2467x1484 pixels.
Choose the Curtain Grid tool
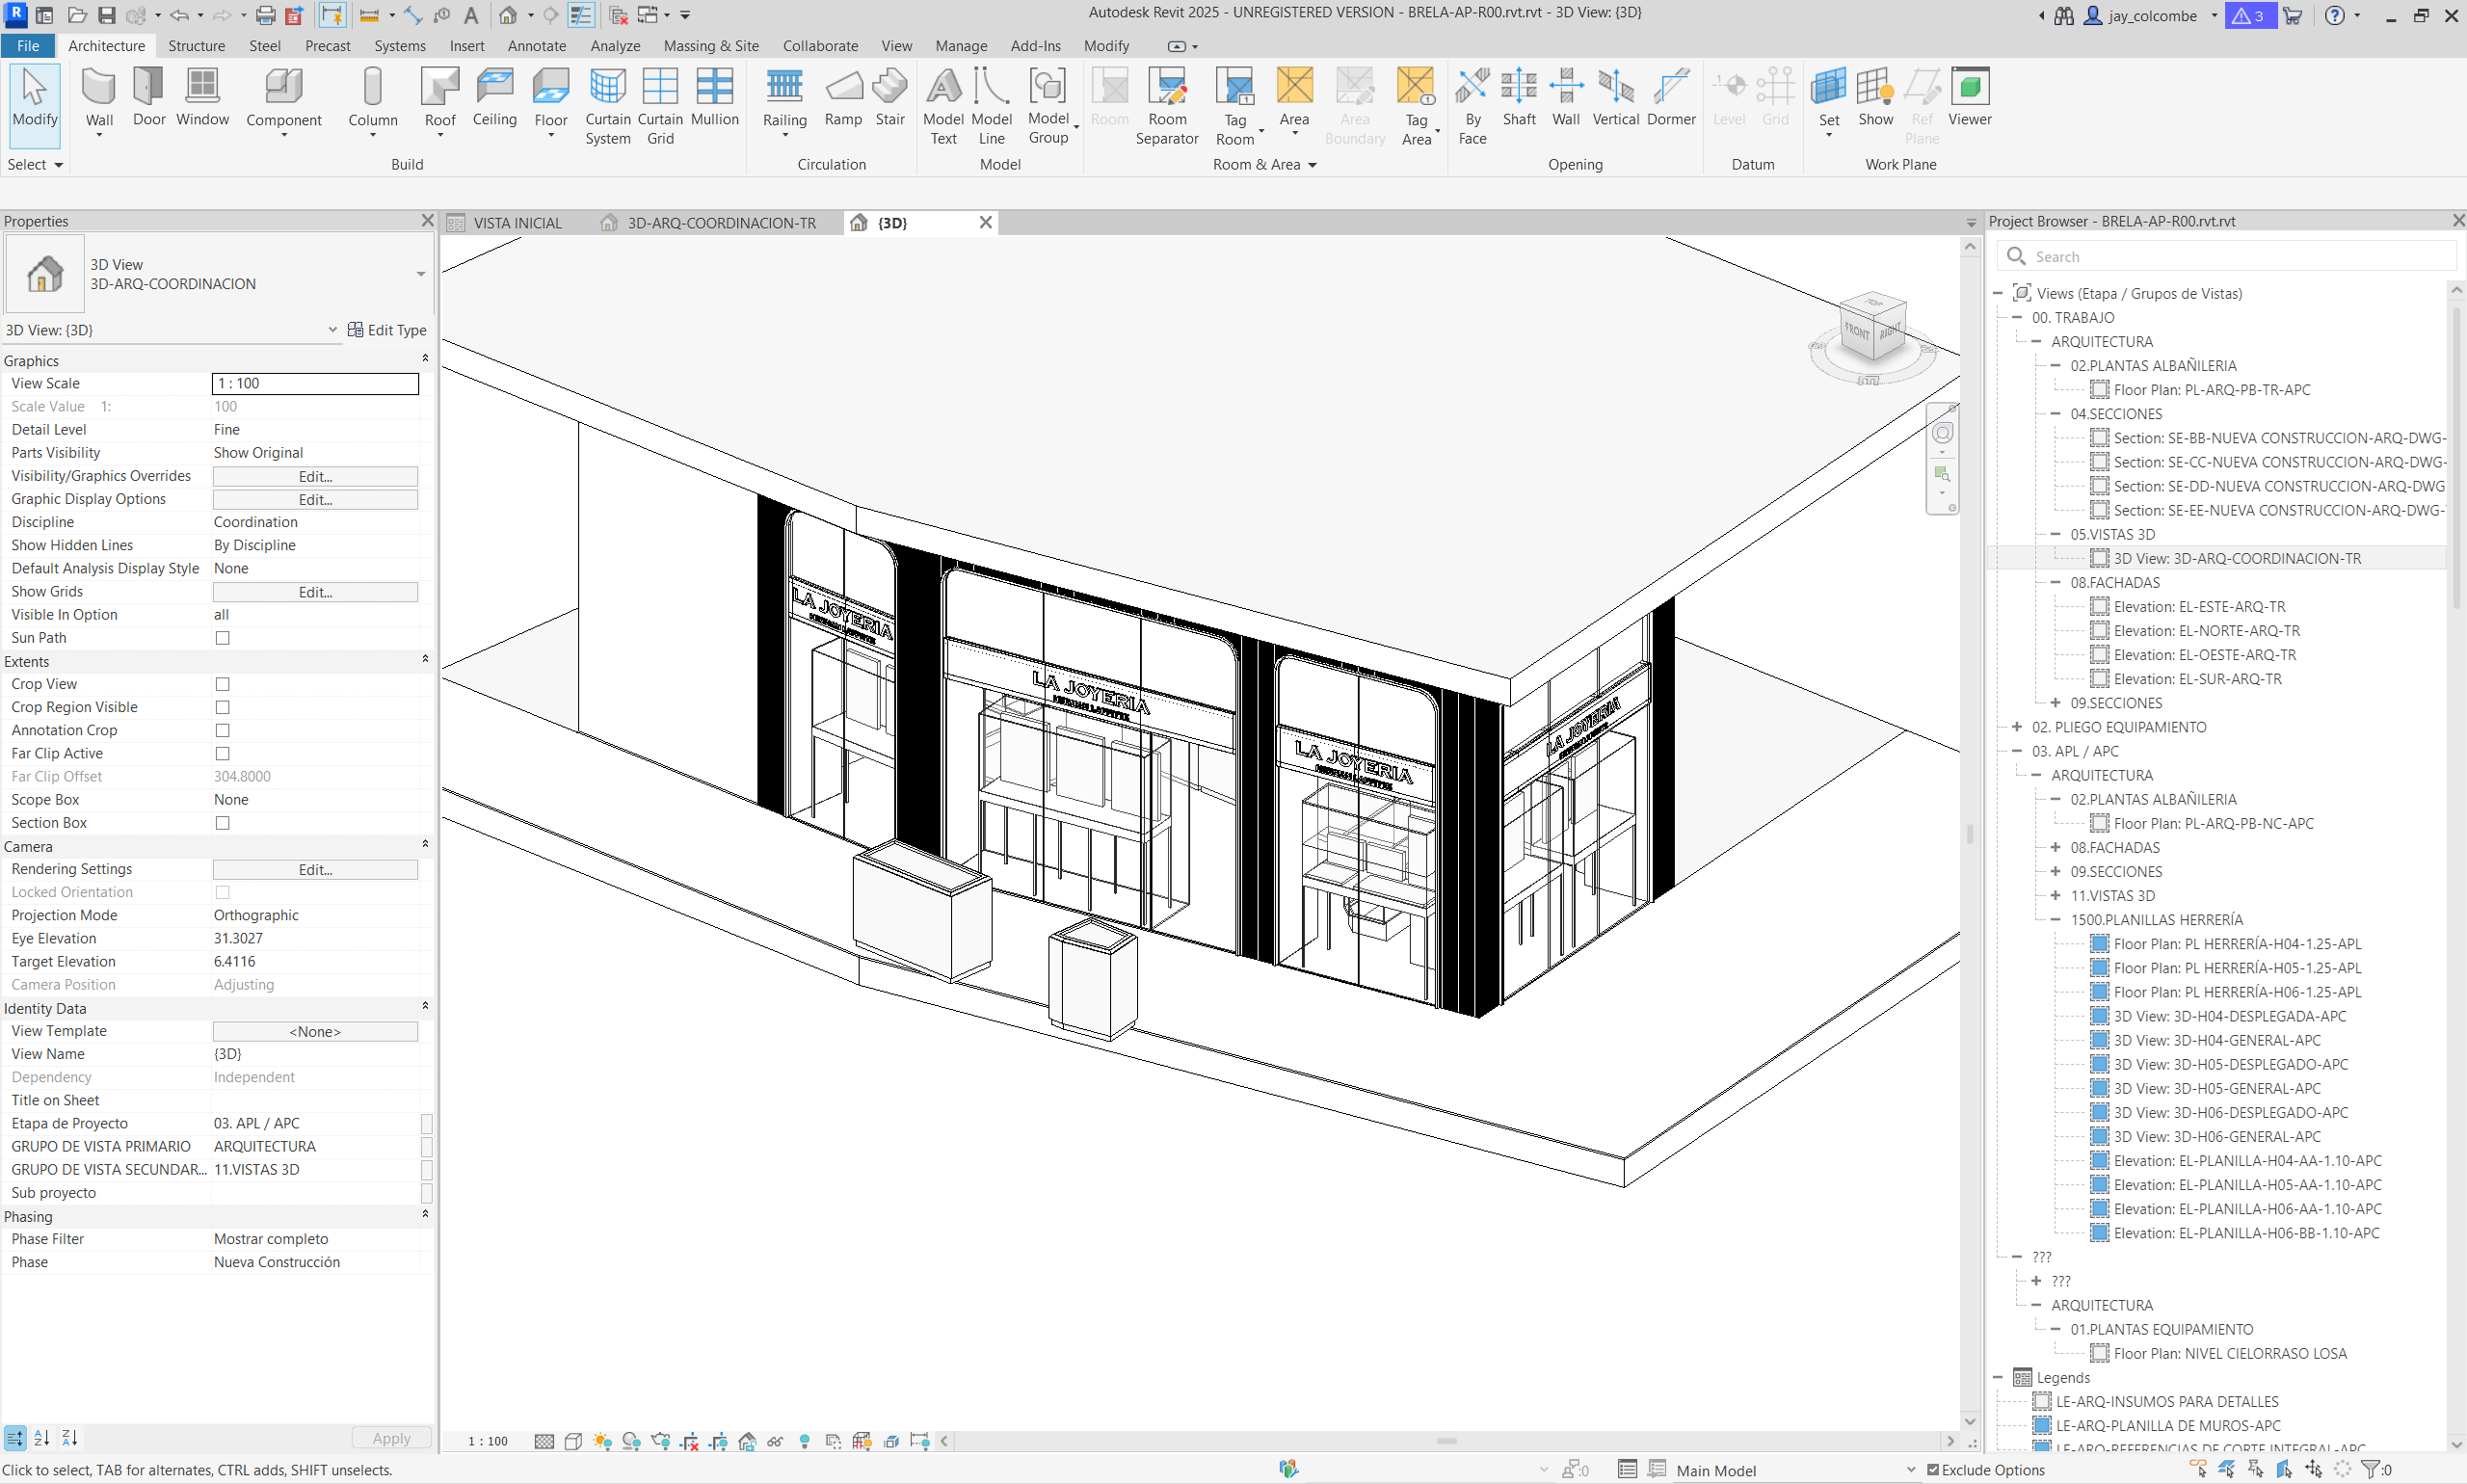[660, 88]
